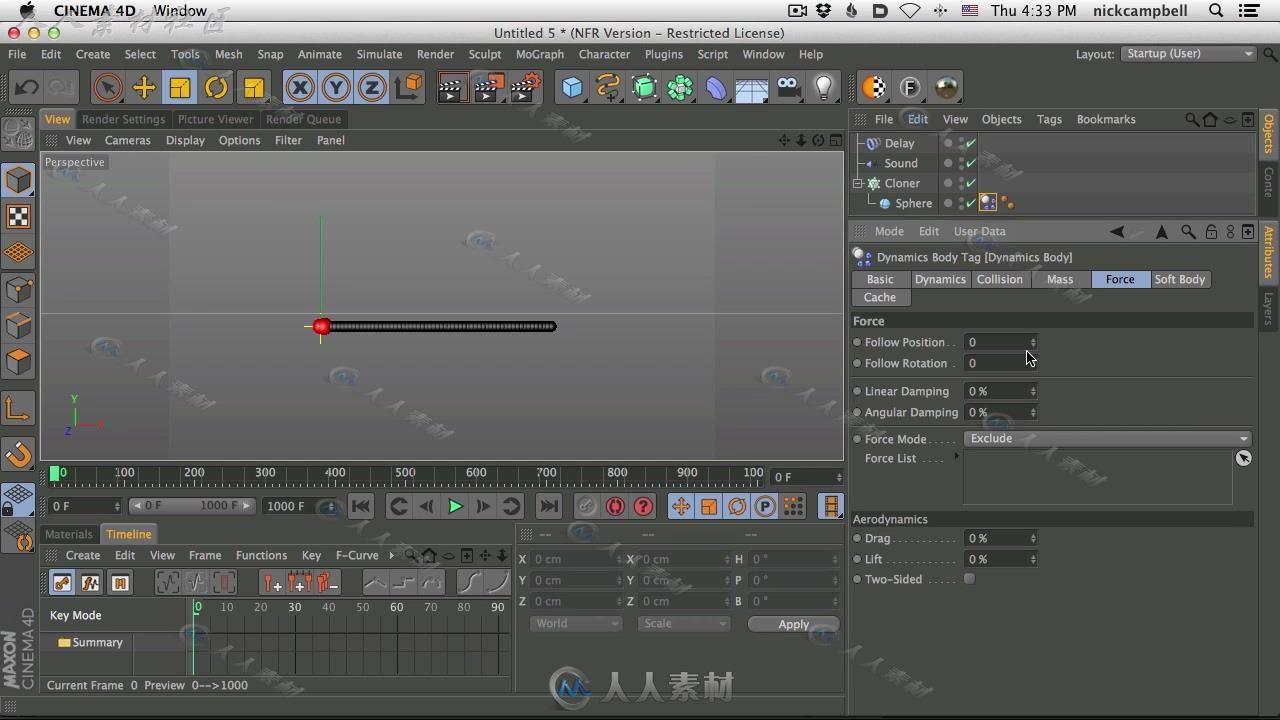Toggle Sound object enable checkmark
Image resolution: width=1280 pixels, height=720 pixels.
tap(970, 163)
